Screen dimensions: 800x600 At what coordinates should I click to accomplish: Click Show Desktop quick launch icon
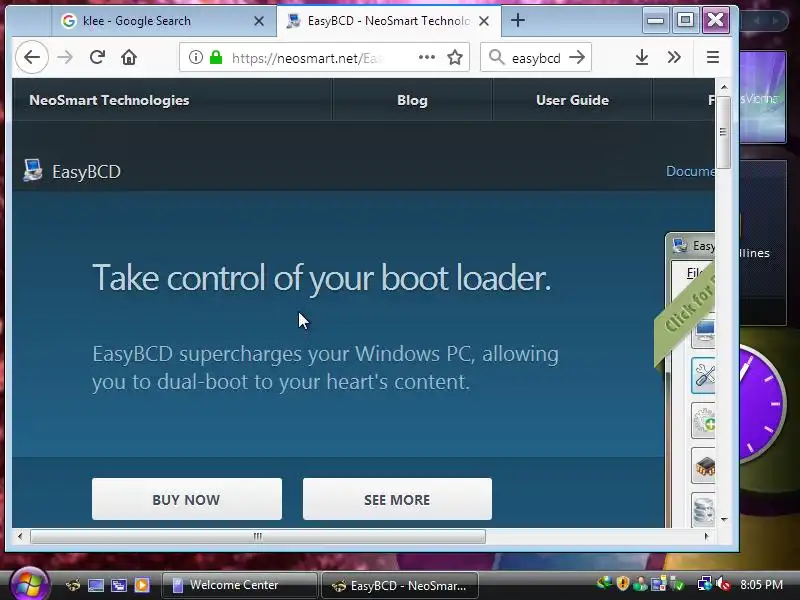pyautogui.click(x=96, y=585)
